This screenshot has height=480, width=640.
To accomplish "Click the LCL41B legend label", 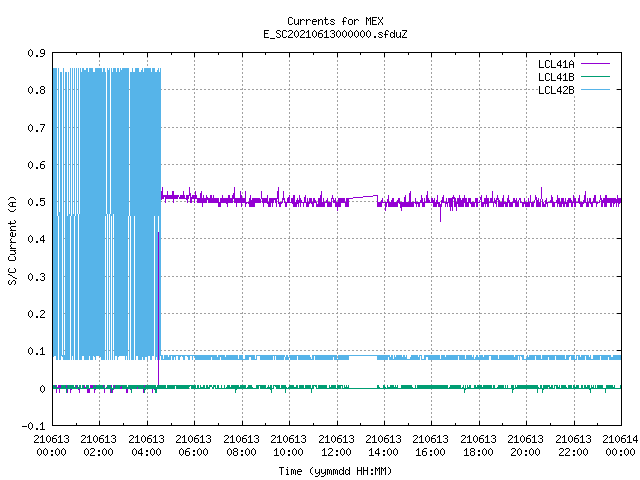I will coord(556,77).
